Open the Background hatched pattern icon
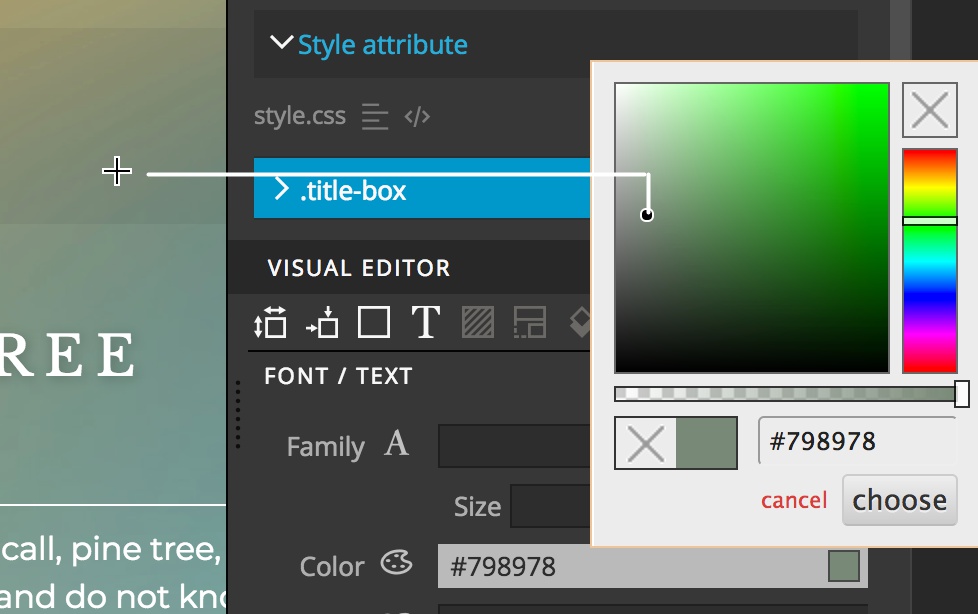 (478, 322)
